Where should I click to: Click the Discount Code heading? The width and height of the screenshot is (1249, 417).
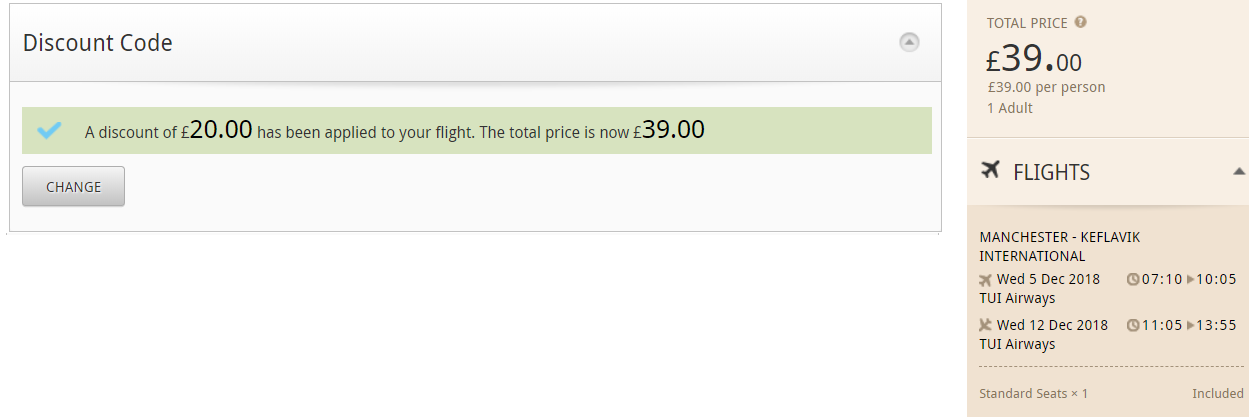click(98, 43)
